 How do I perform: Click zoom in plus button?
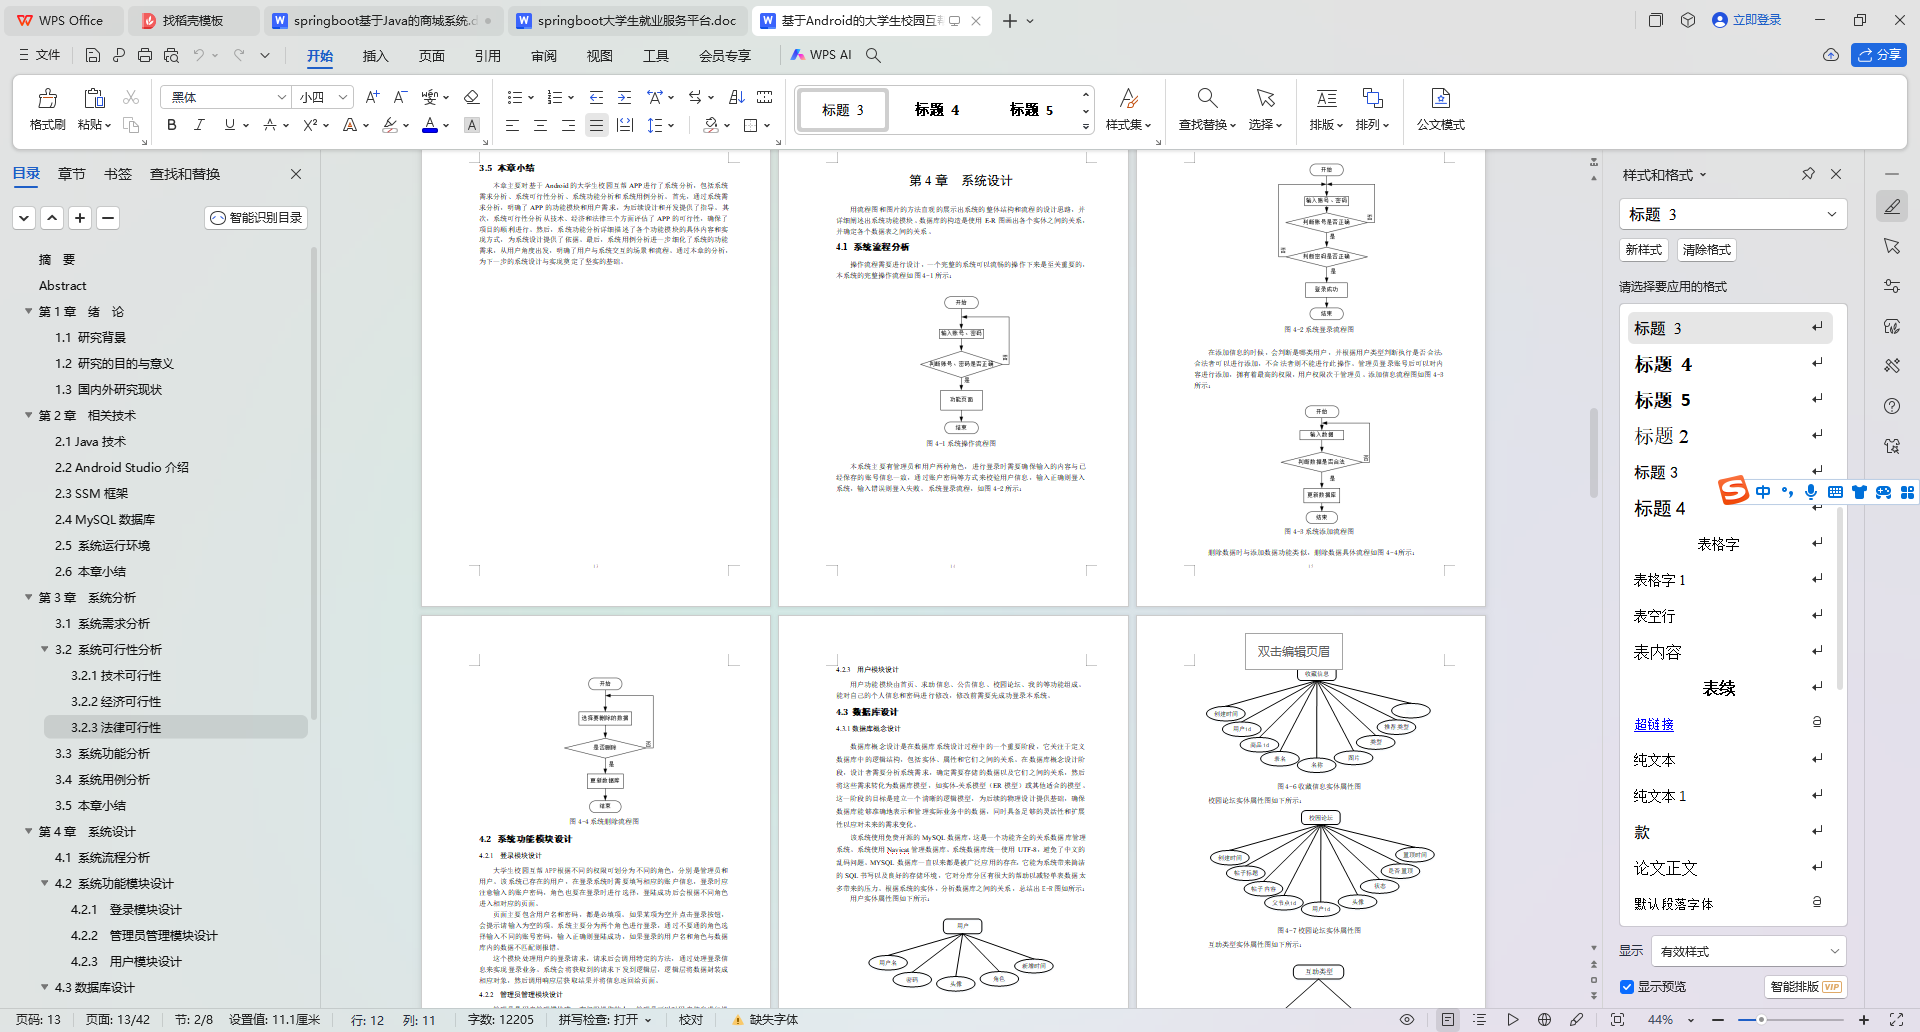pos(1864,1020)
